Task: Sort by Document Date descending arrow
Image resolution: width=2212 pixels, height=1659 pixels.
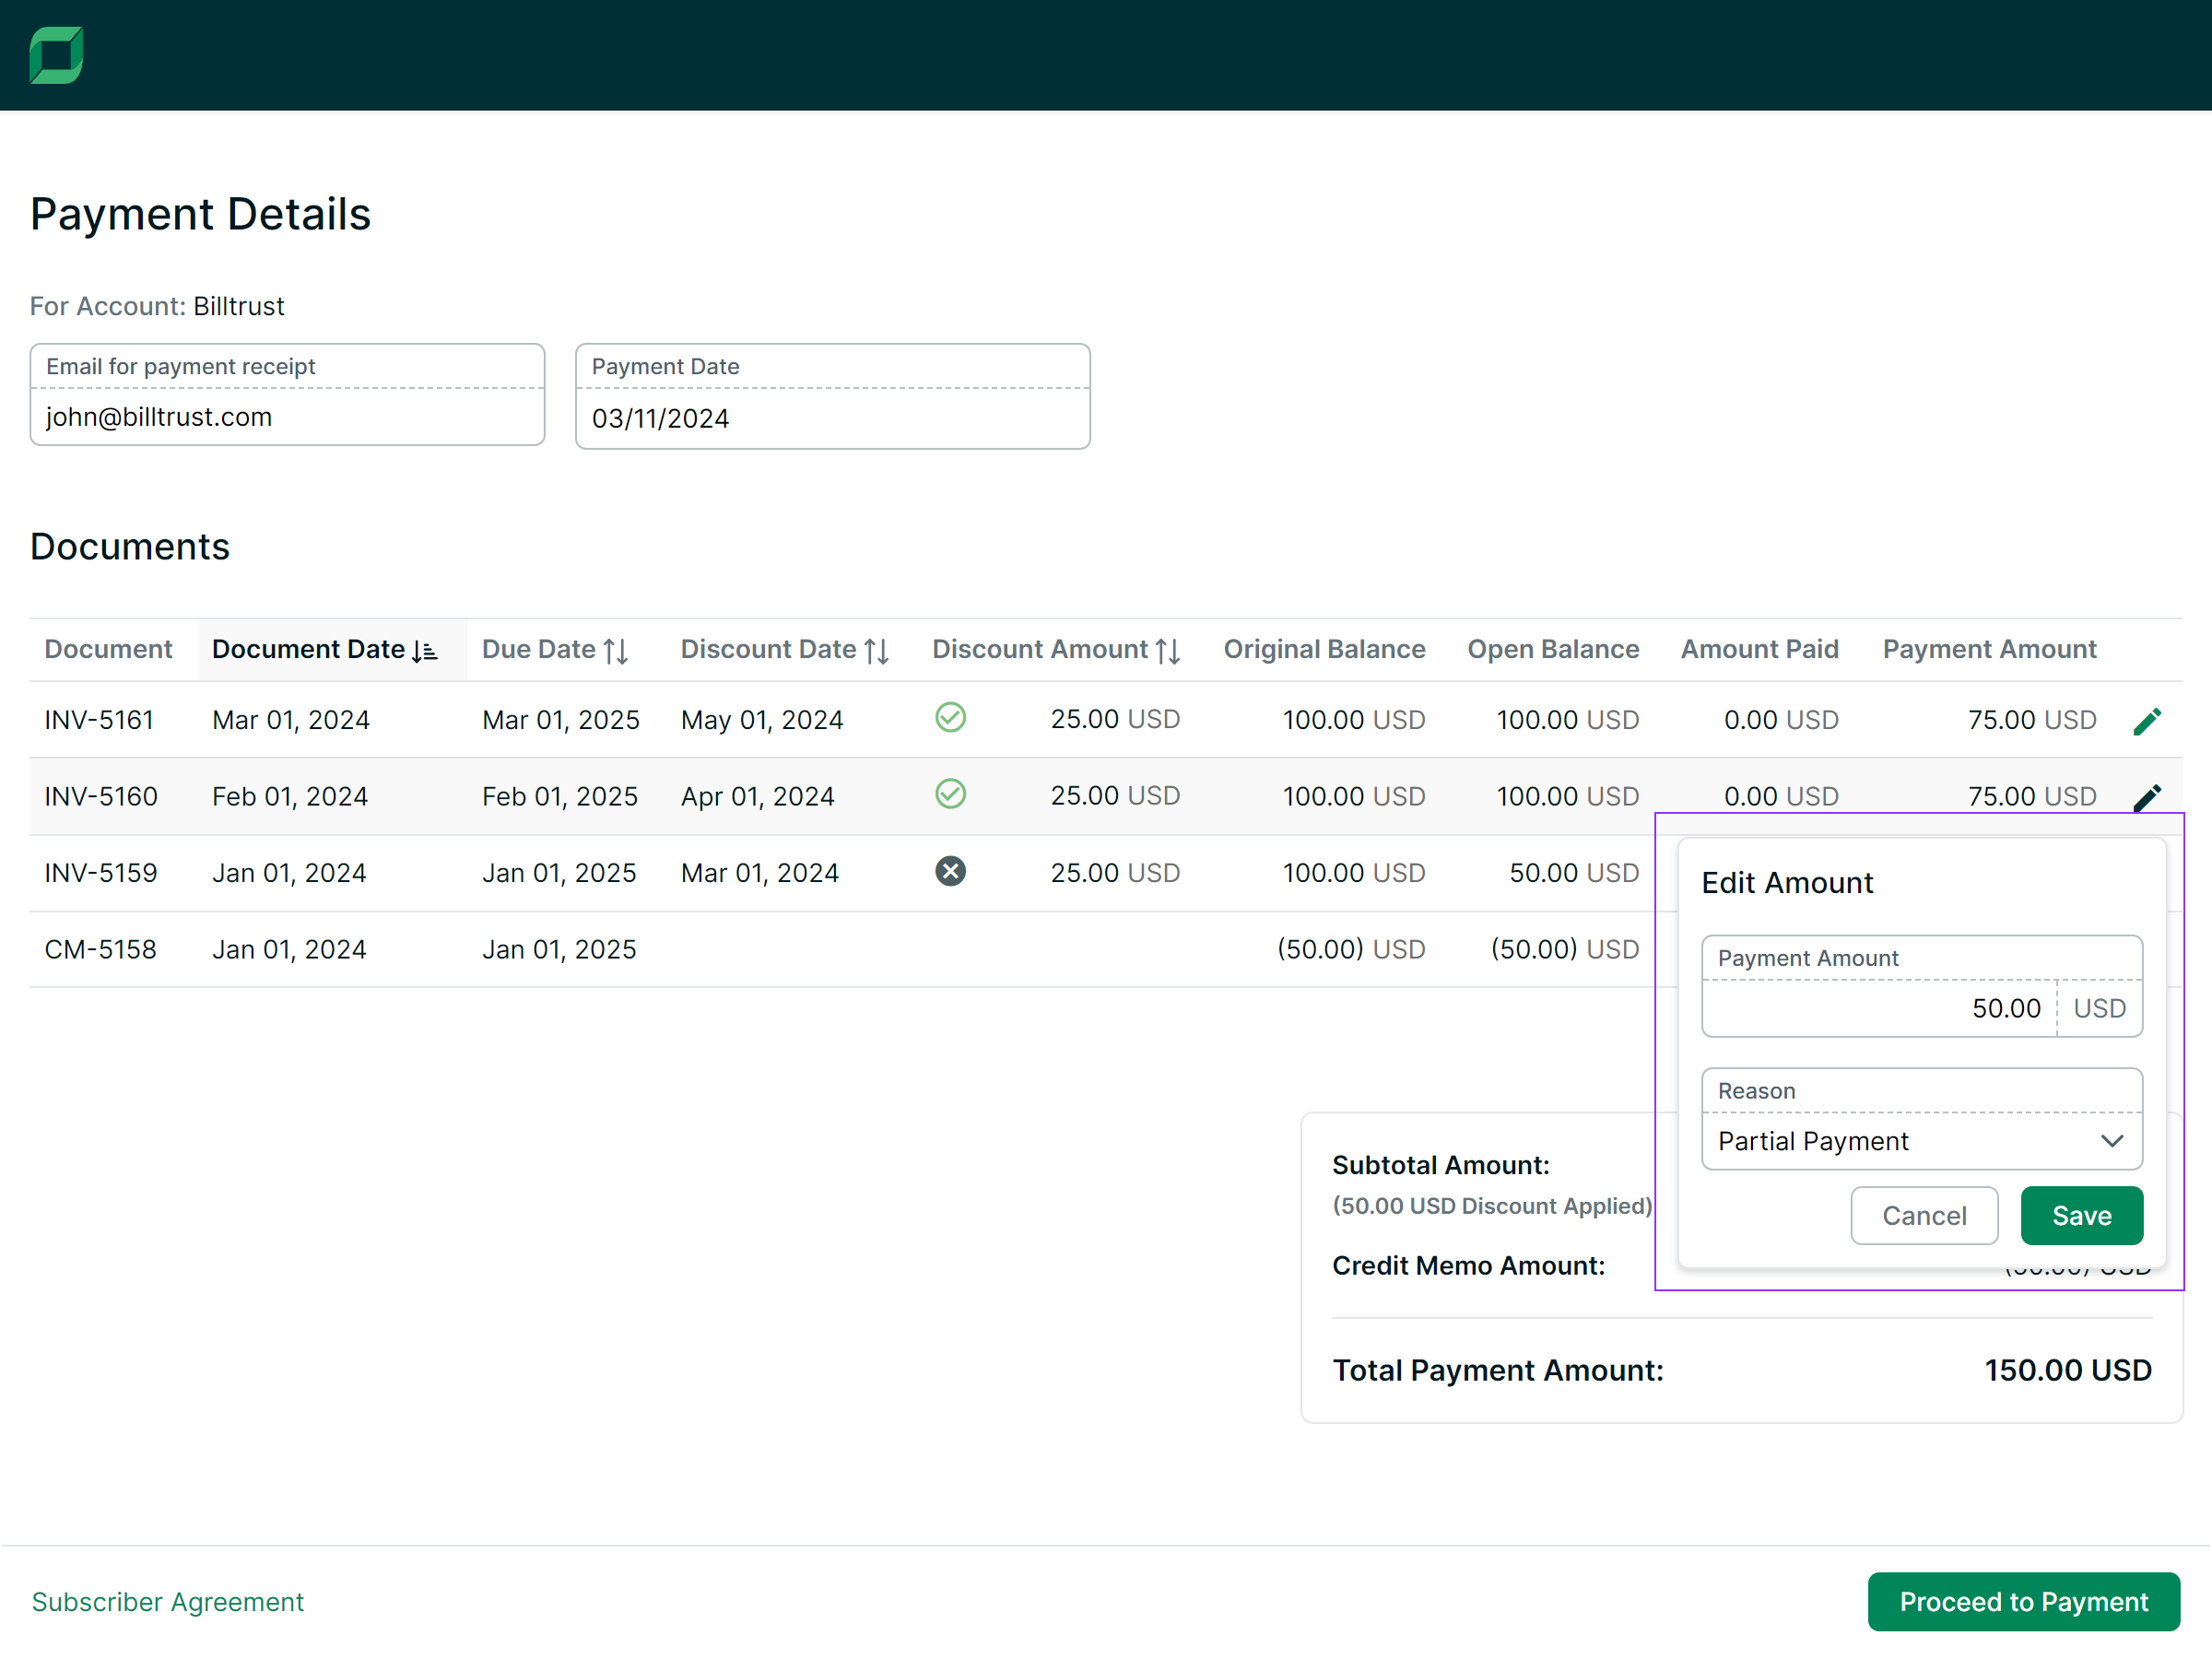Action: [425, 651]
